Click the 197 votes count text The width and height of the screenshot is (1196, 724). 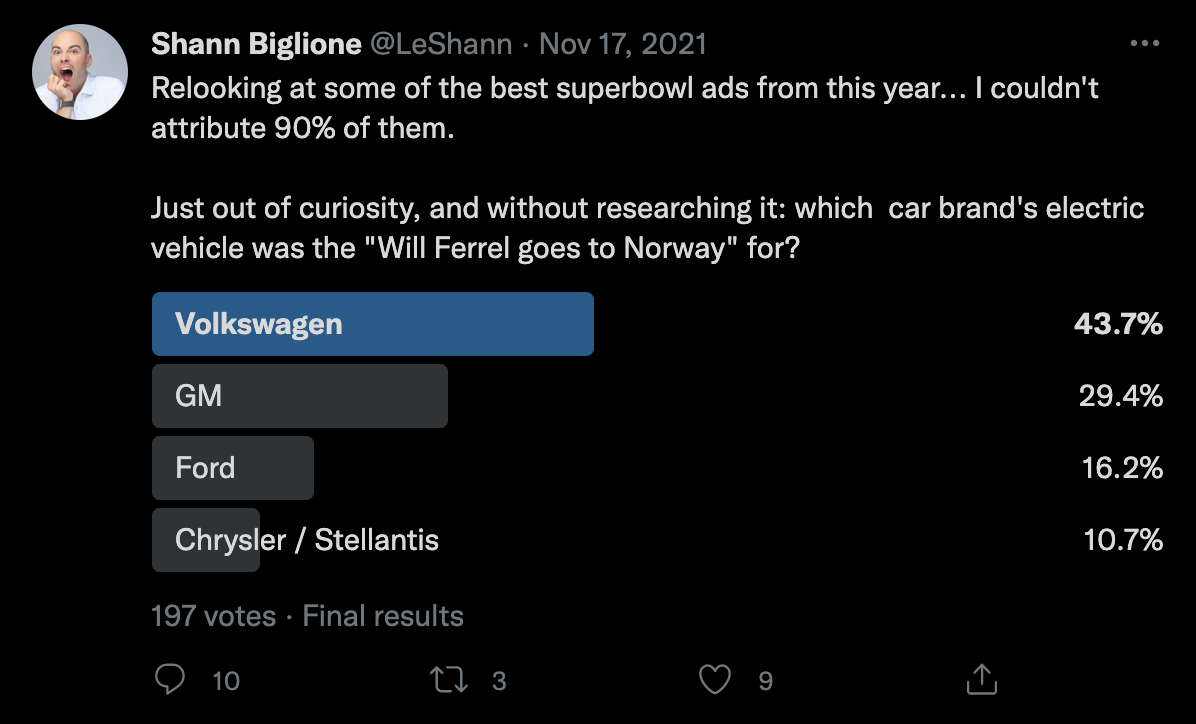[x=213, y=615]
